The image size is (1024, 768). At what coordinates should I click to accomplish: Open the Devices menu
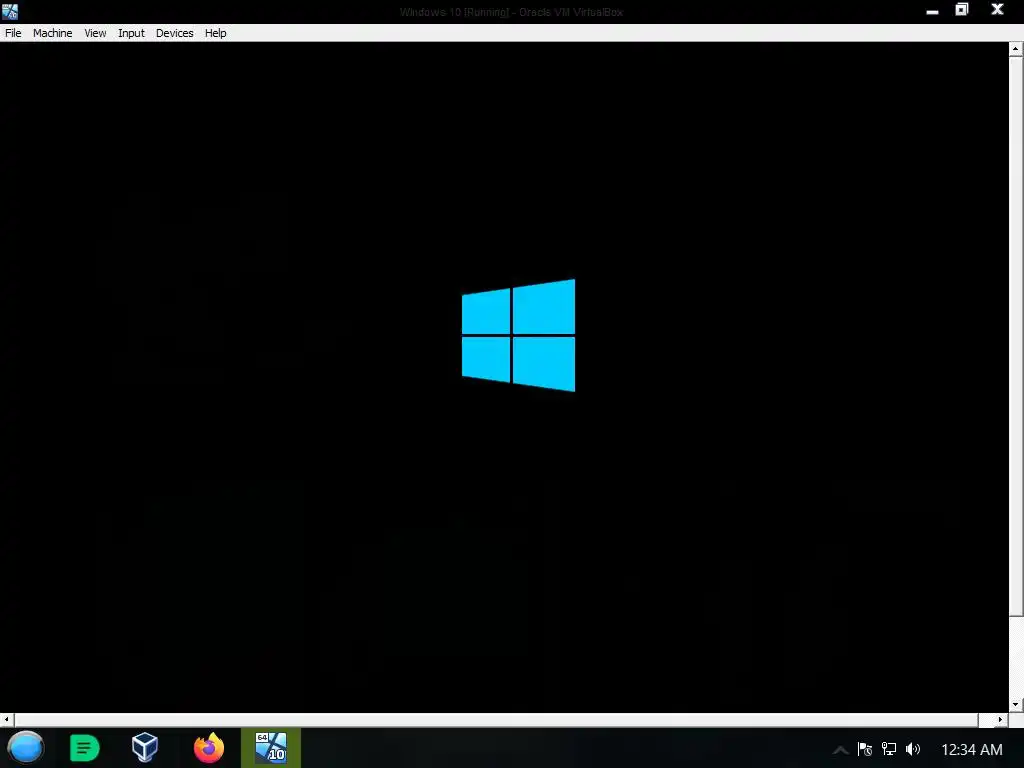(174, 33)
